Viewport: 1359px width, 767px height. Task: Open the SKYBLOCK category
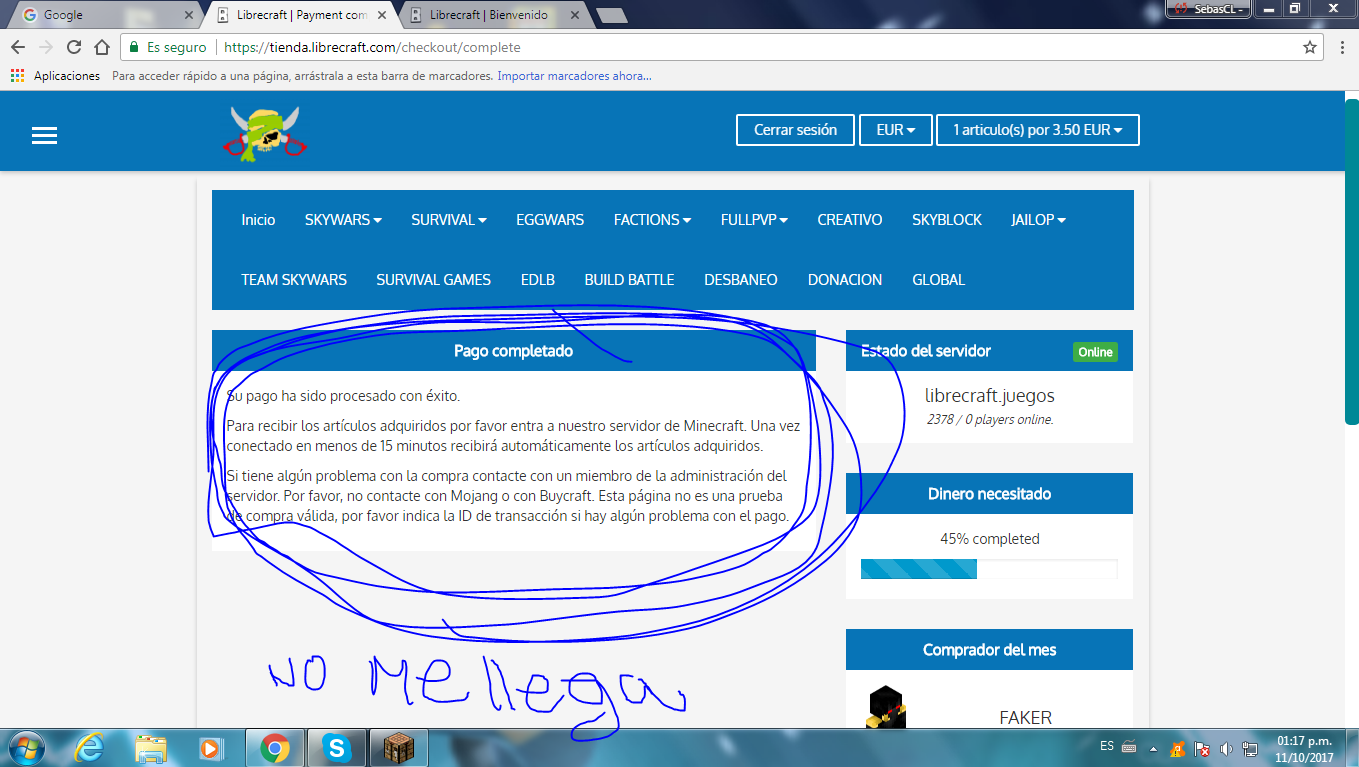[x=947, y=220]
